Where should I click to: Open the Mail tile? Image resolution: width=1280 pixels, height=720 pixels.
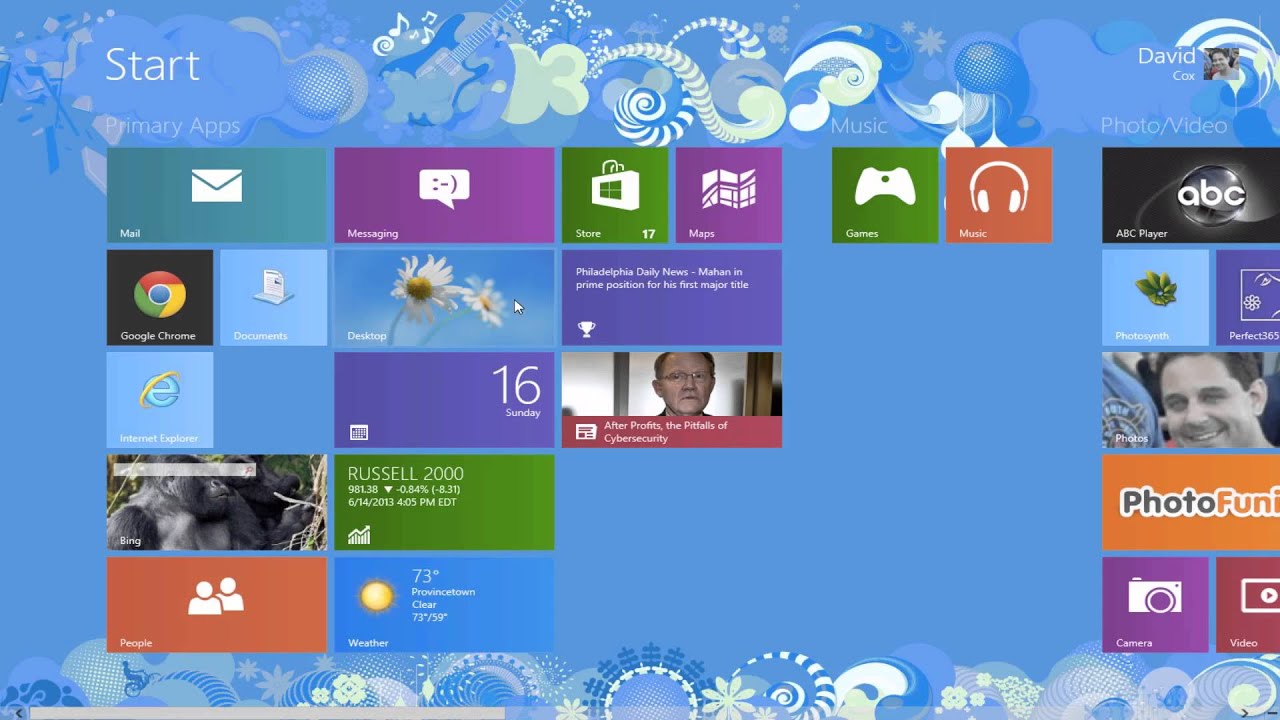pyautogui.click(x=216, y=195)
